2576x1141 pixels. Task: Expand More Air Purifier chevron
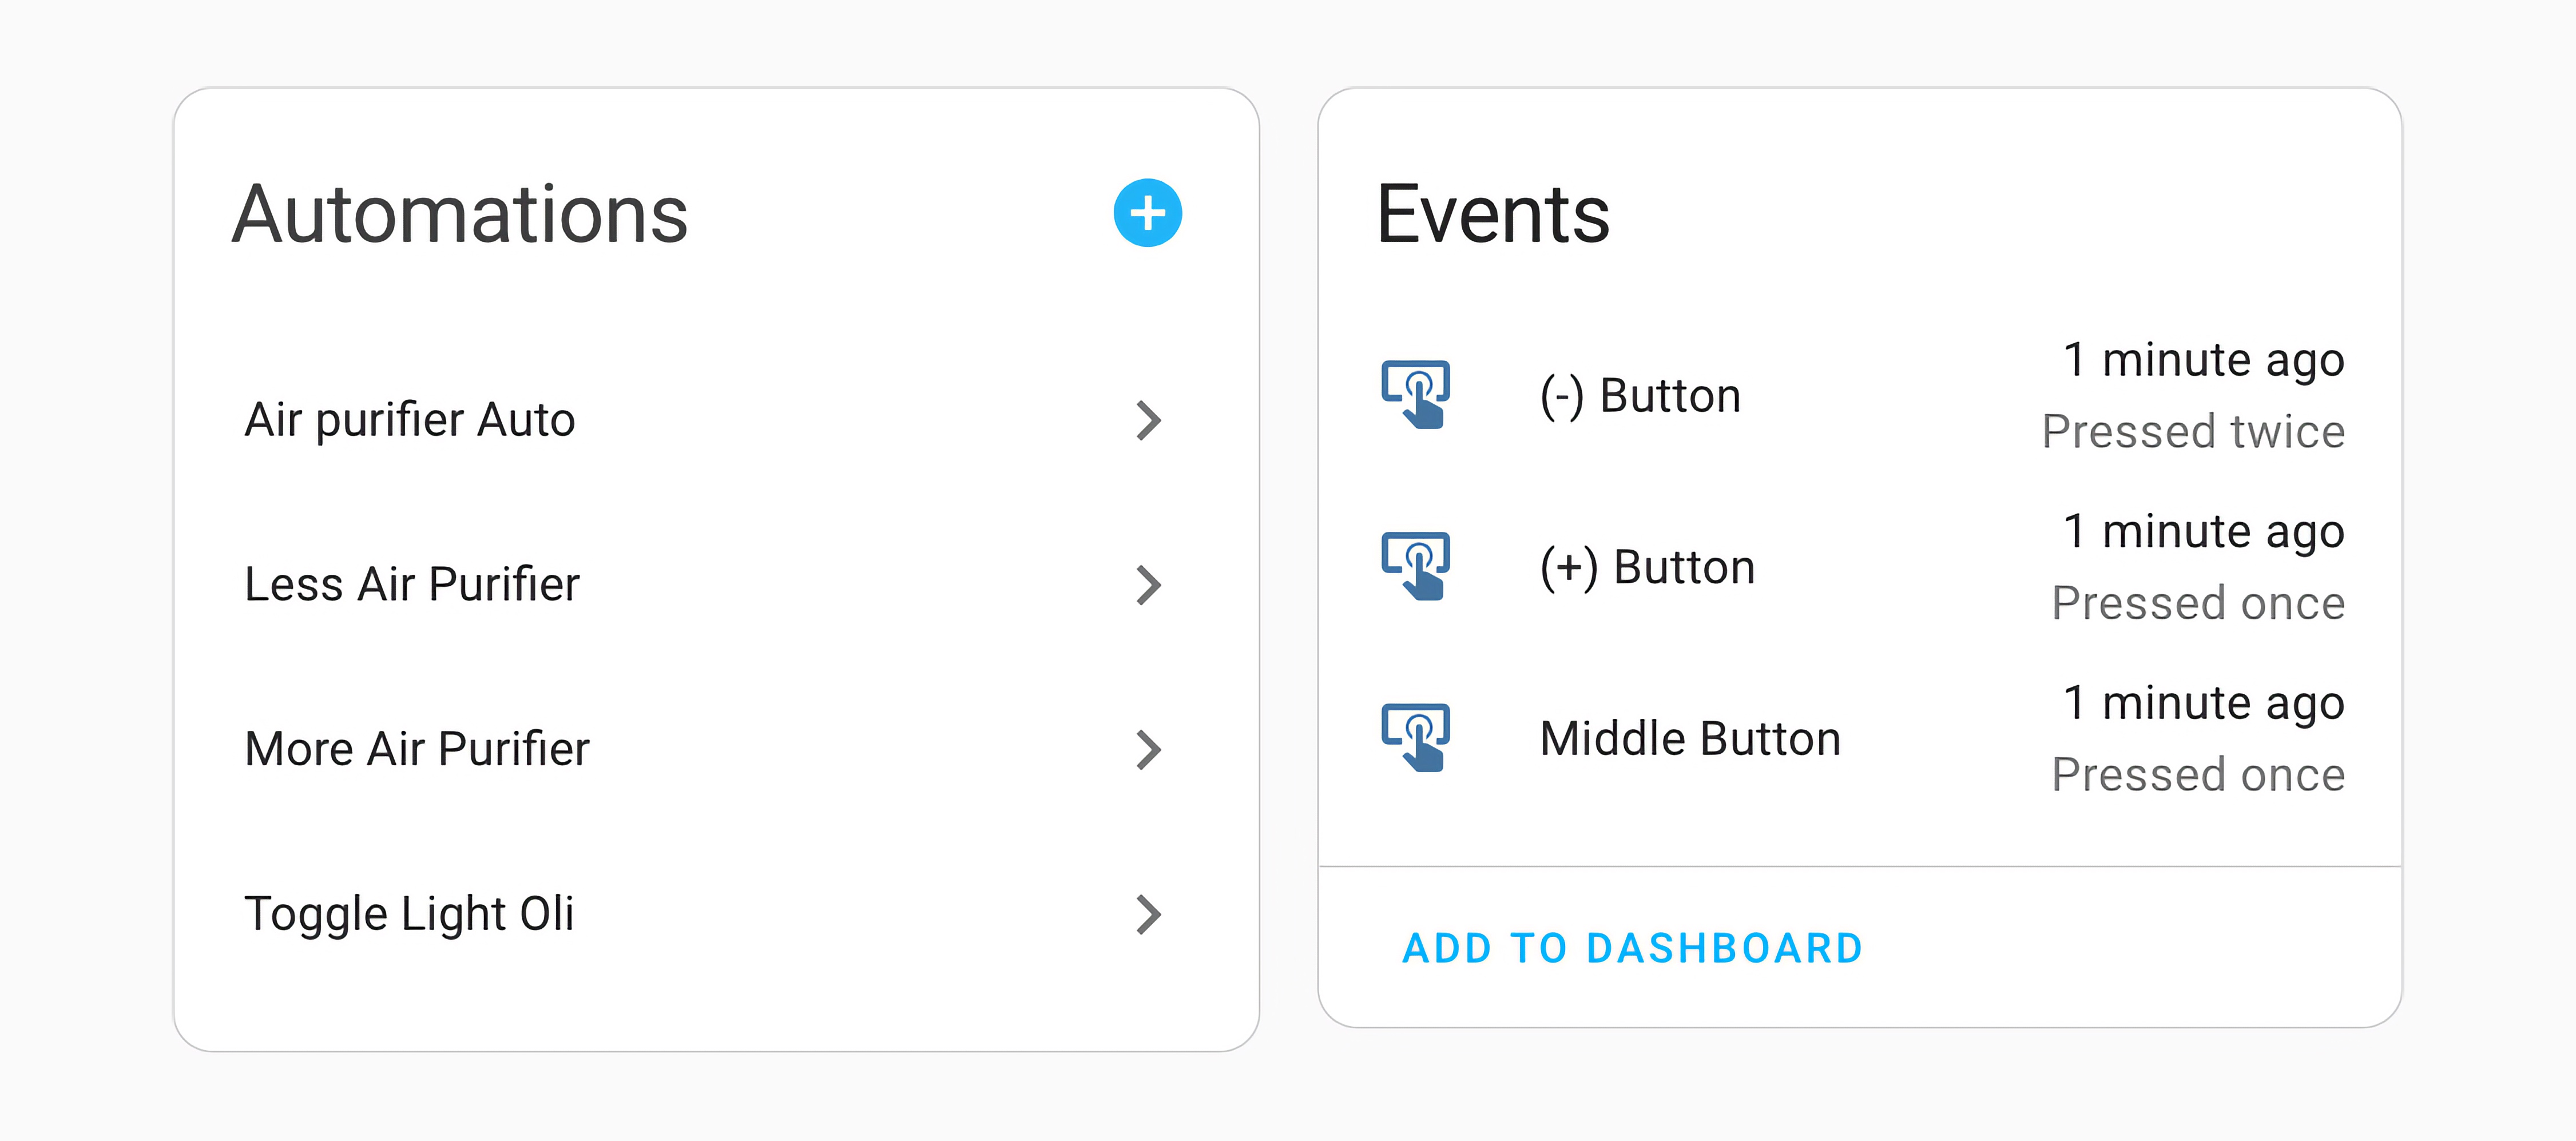[1148, 750]
